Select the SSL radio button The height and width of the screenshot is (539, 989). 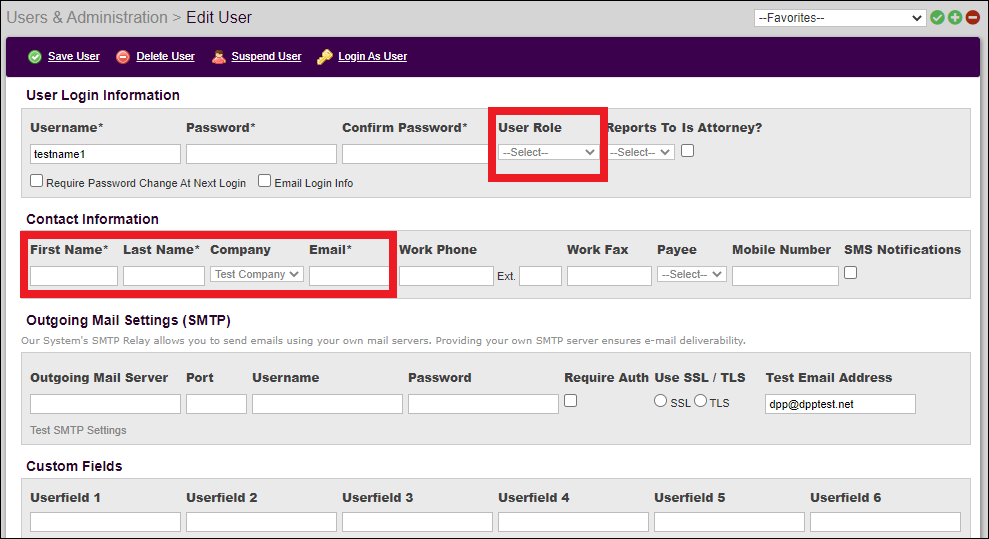660,401
